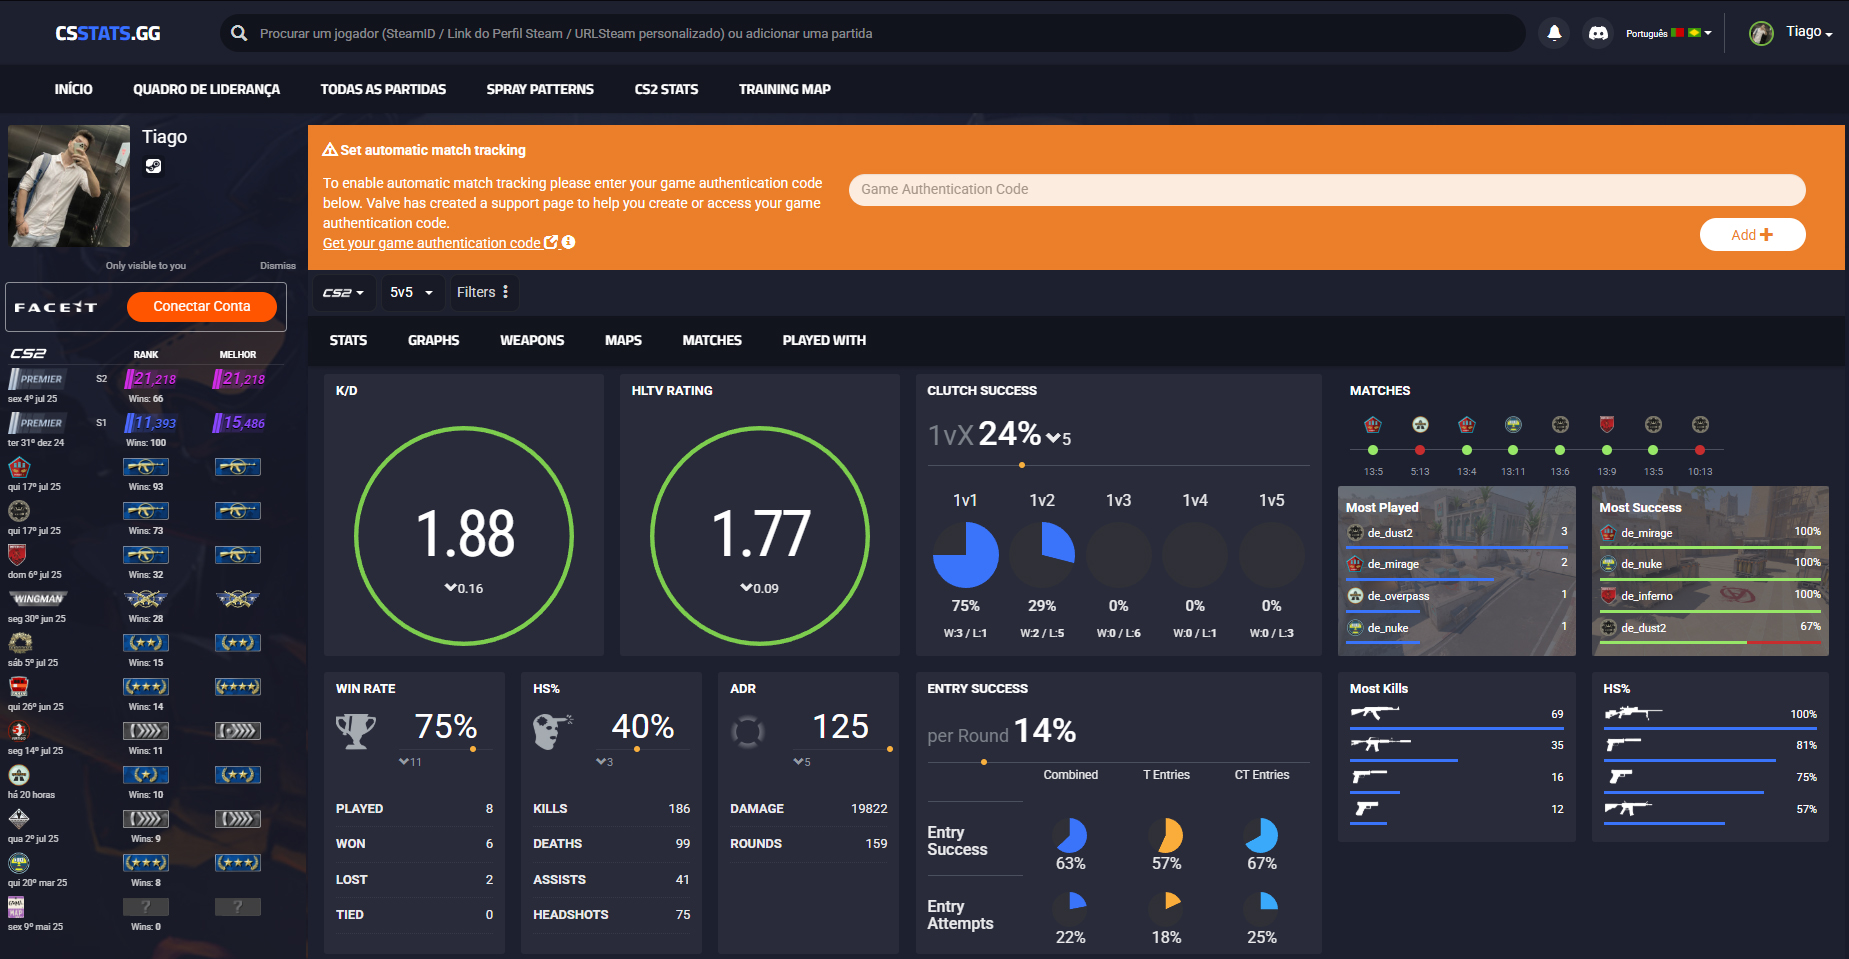Open TRAINING MAP in the navigation
This screenshot has height=959, width=1849.
784,89
